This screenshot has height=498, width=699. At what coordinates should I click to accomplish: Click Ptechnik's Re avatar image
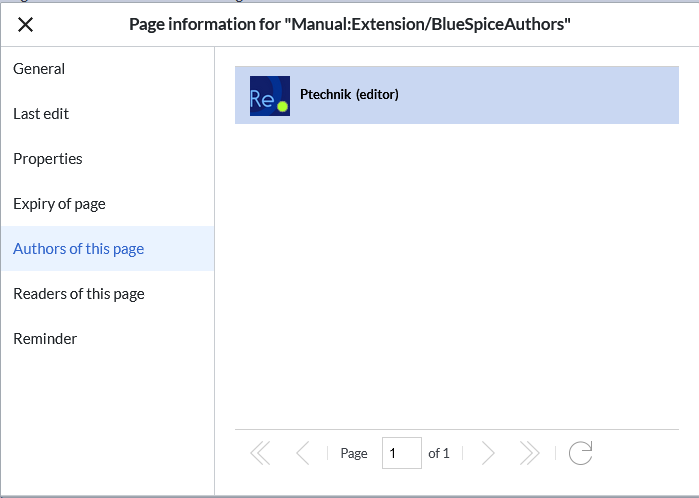(270, 96)
